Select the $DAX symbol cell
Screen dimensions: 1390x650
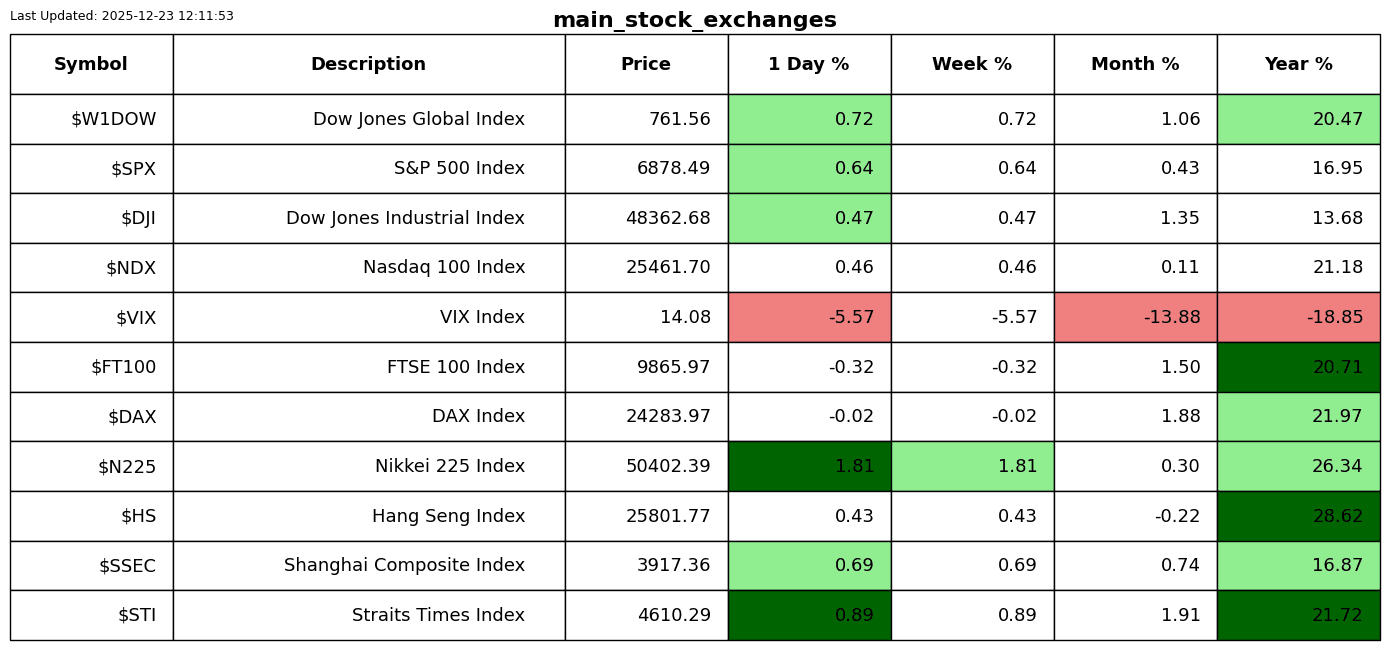coord(132,417)
